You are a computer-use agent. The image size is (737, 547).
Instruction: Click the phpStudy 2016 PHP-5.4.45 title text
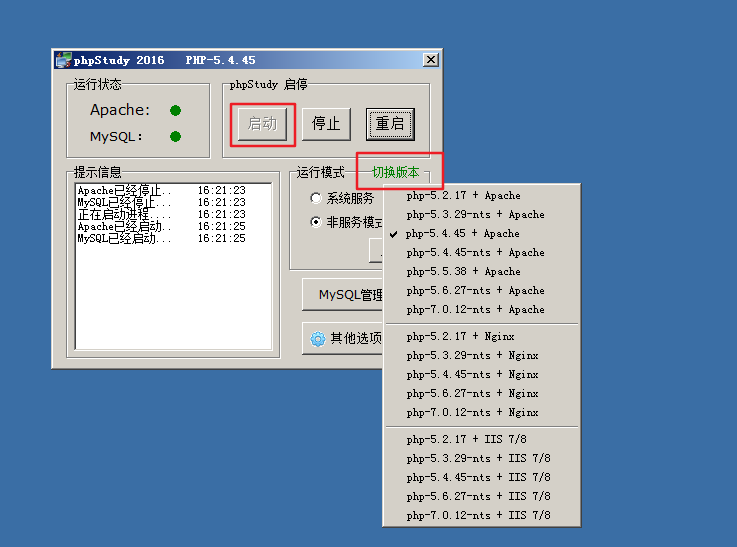click(x=165, y=60)
